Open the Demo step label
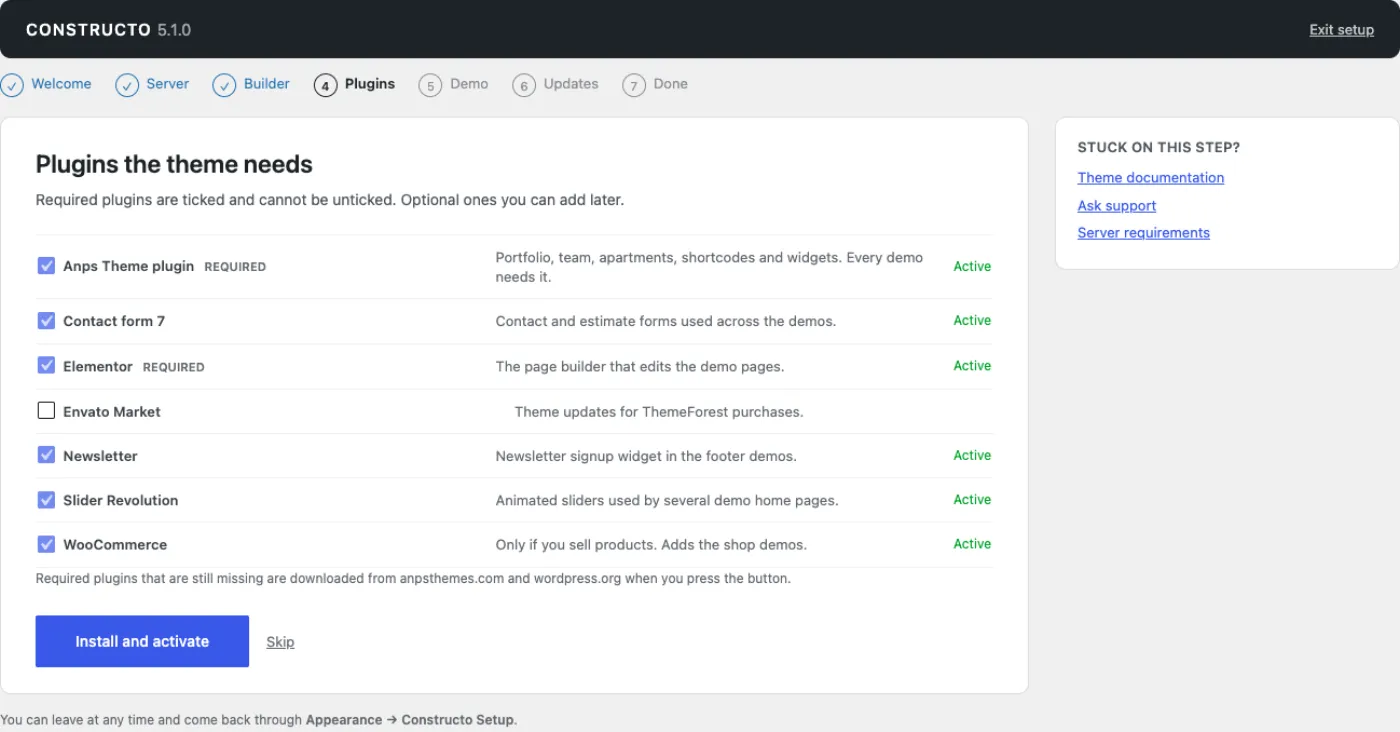 tap(469, 84)
